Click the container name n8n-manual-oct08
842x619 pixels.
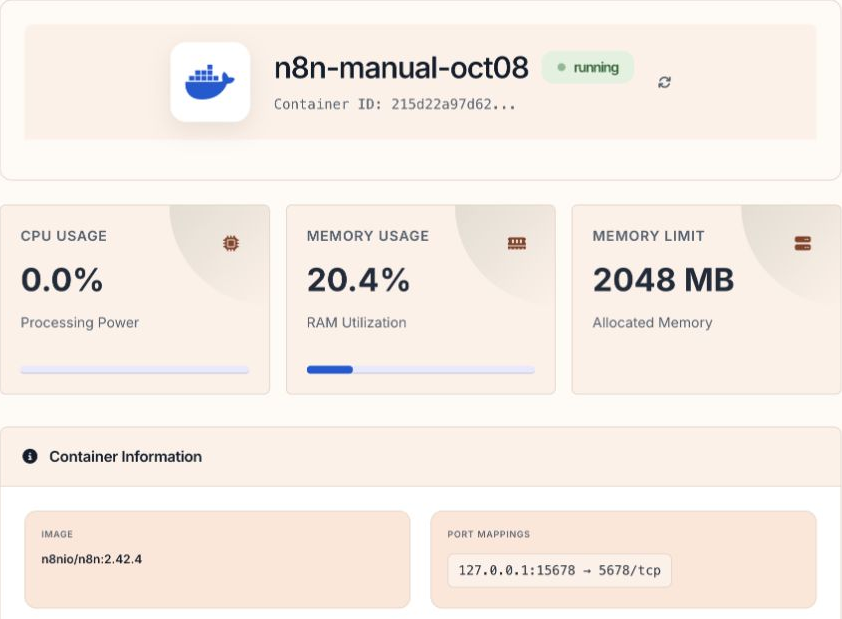[x=401, y=68]
